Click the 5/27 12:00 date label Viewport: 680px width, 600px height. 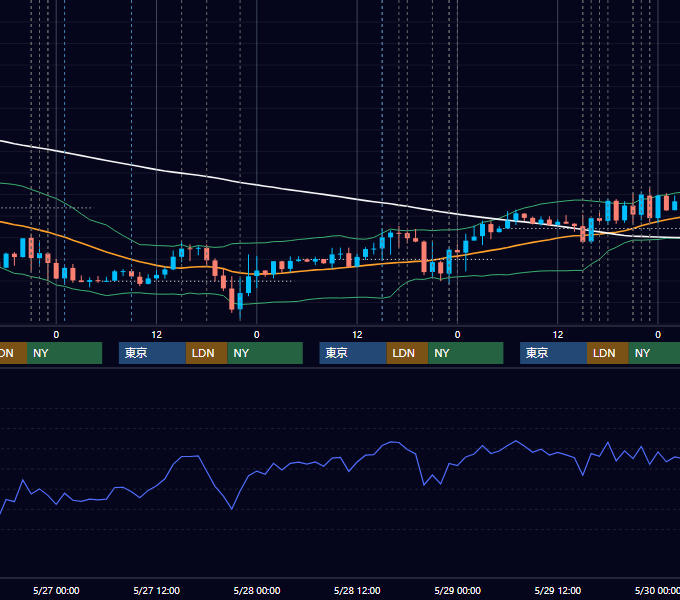[157, 590]
